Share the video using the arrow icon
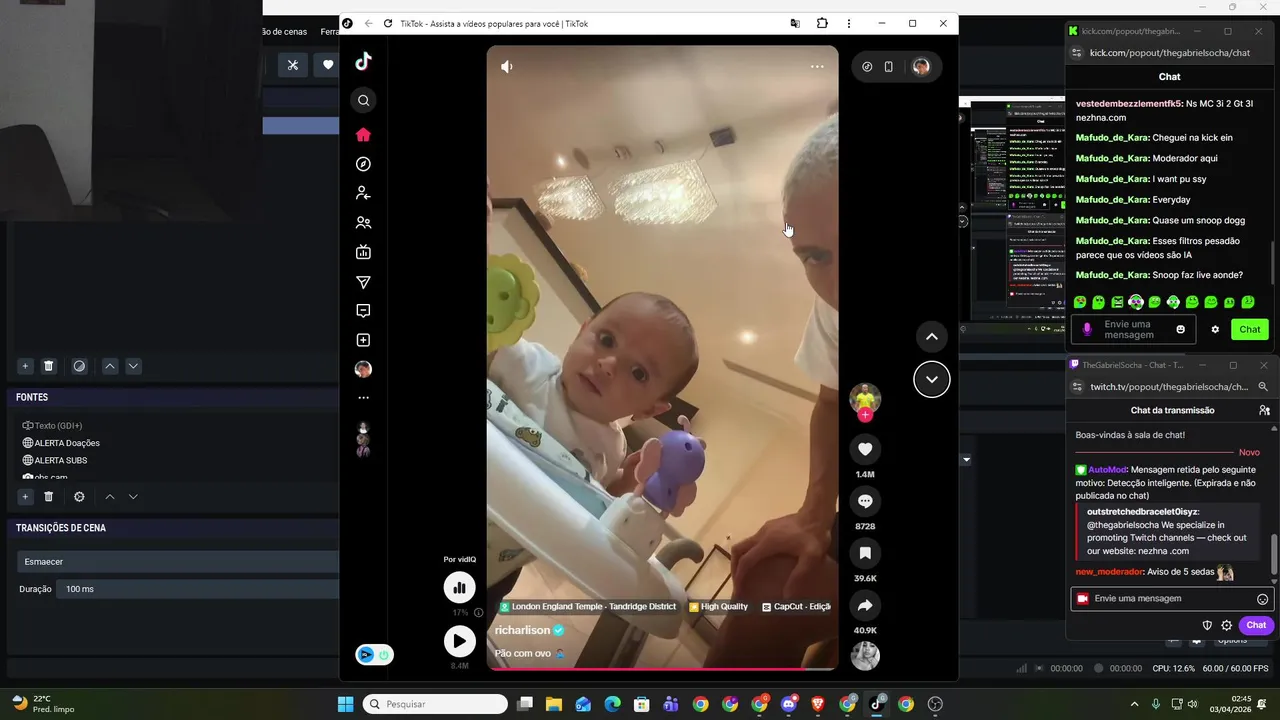This screenshot has width=1280, height=720. tap(865, 605)
